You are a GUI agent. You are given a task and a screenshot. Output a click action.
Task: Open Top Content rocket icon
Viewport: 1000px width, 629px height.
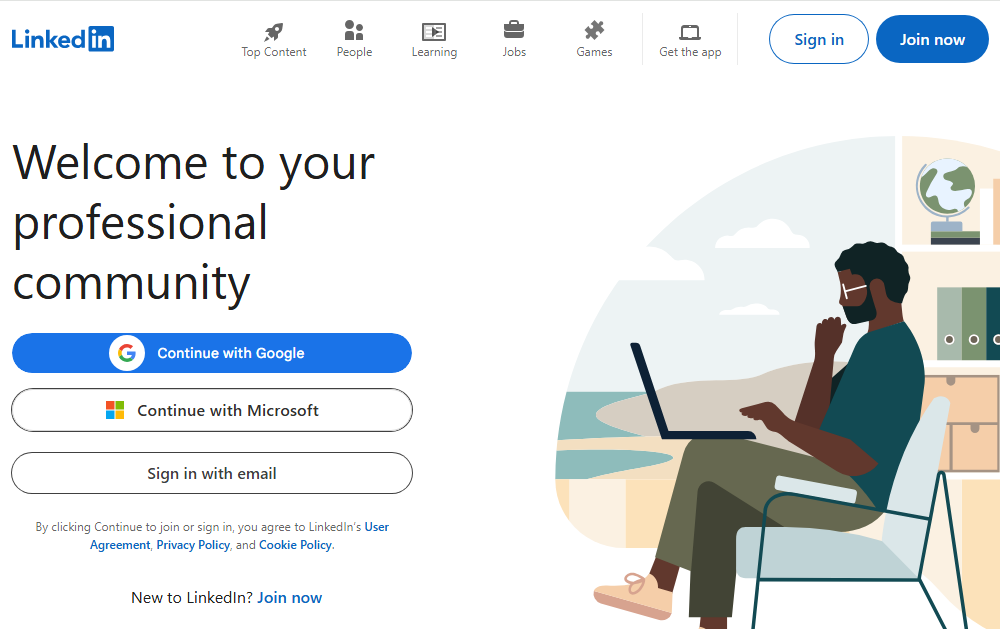[x=274, y=31]
